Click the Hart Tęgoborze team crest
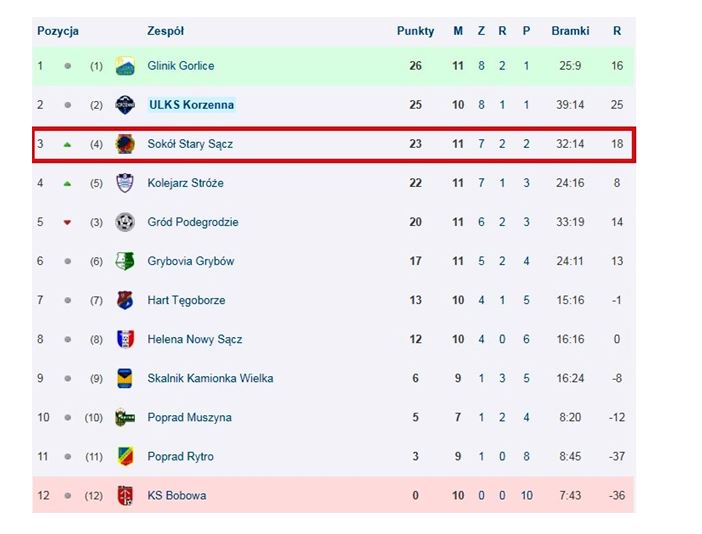 (x=125, y=300)
